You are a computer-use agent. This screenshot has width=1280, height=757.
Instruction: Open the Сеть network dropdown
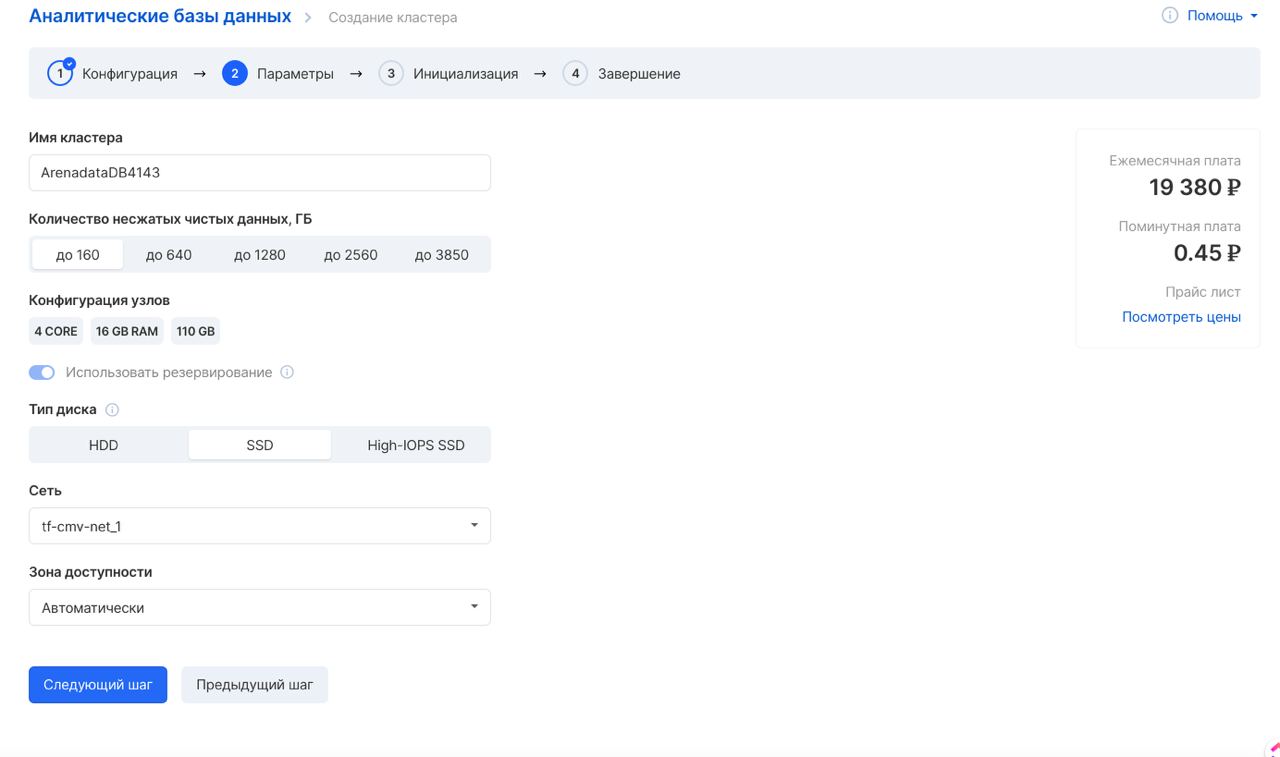(260, 526)
